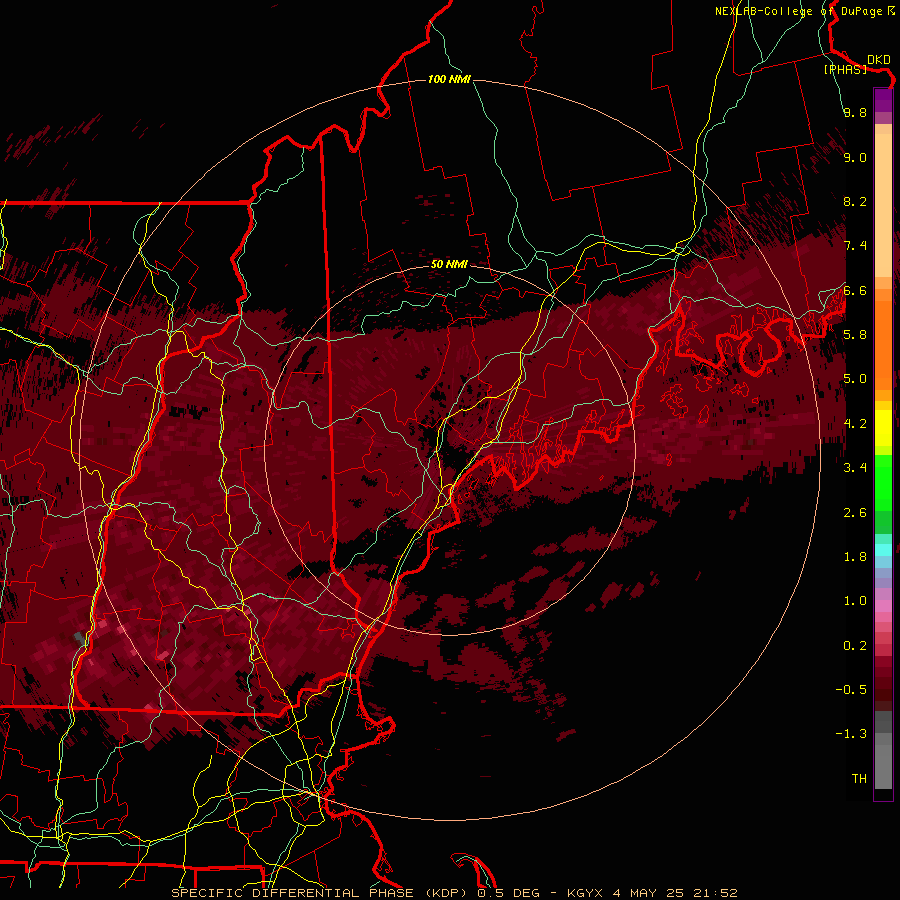Viewport: 900px width, 900px height.
Task: Click the SPECIFIC DIFFERENTIAL PHASE (KDP) caption
Action: pos(321,893)
